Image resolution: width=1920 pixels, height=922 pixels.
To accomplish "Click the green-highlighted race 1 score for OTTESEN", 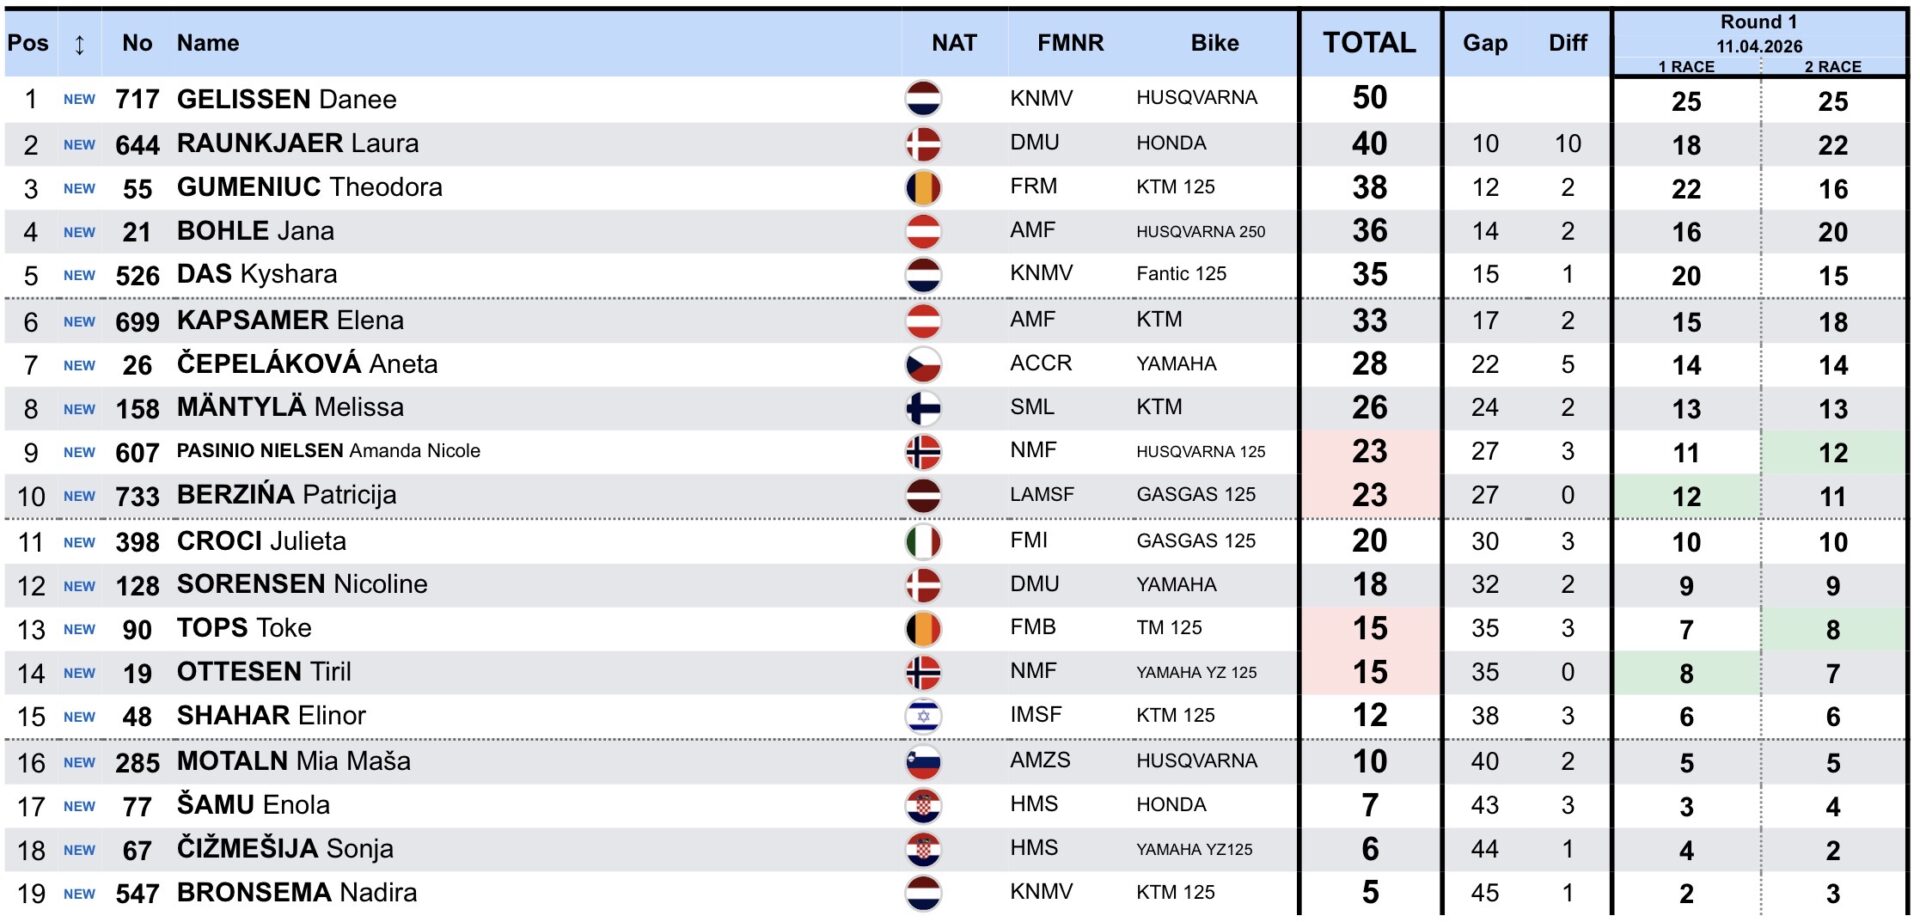I will pos(1686,674).
